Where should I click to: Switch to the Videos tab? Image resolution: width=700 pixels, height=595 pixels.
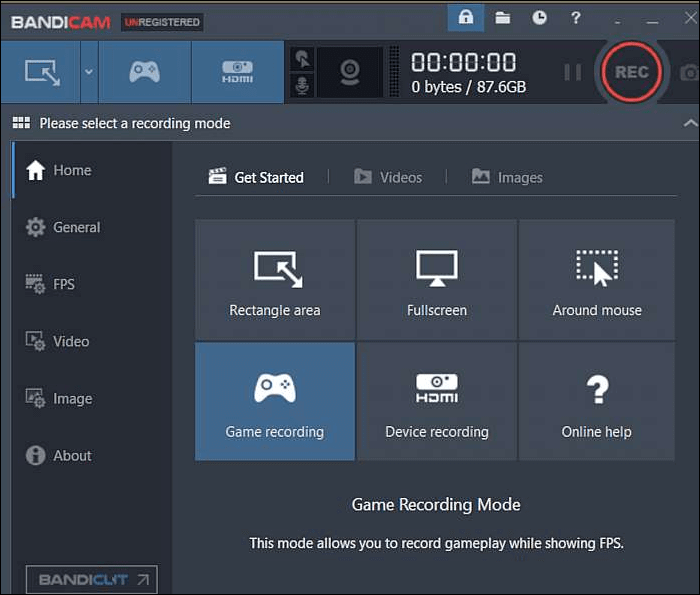[388, 177]
